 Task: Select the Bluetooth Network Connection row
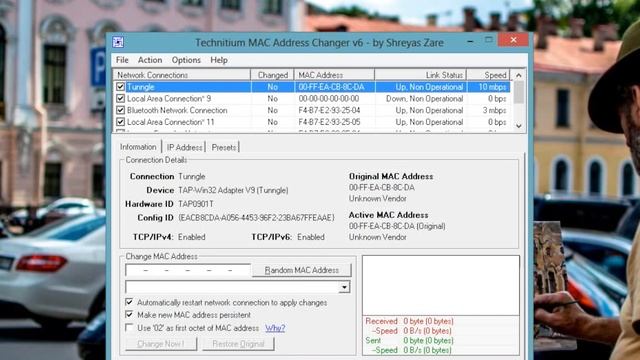tap(312, 110)
